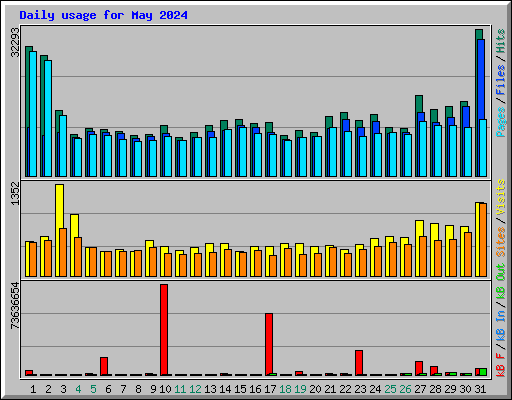
Task: Select day 1 on the x-axis
Action: pyautogui.click(x=33, y=389)
